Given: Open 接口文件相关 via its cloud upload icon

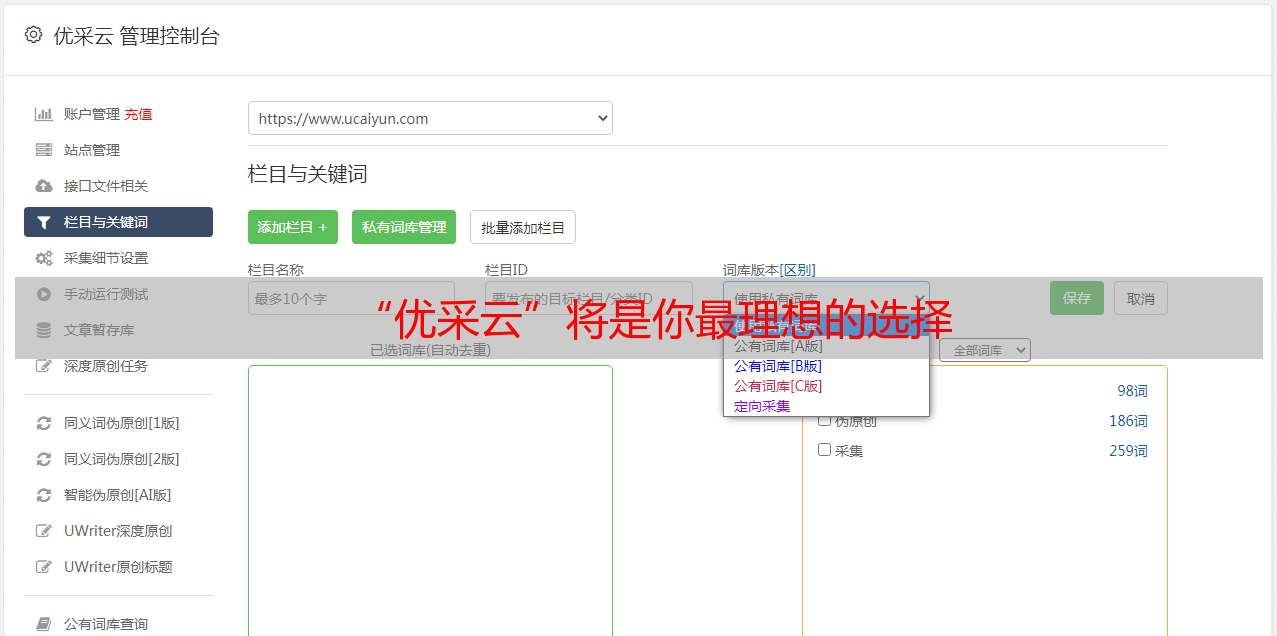Looking at the screenshot, I should (43, 186).
